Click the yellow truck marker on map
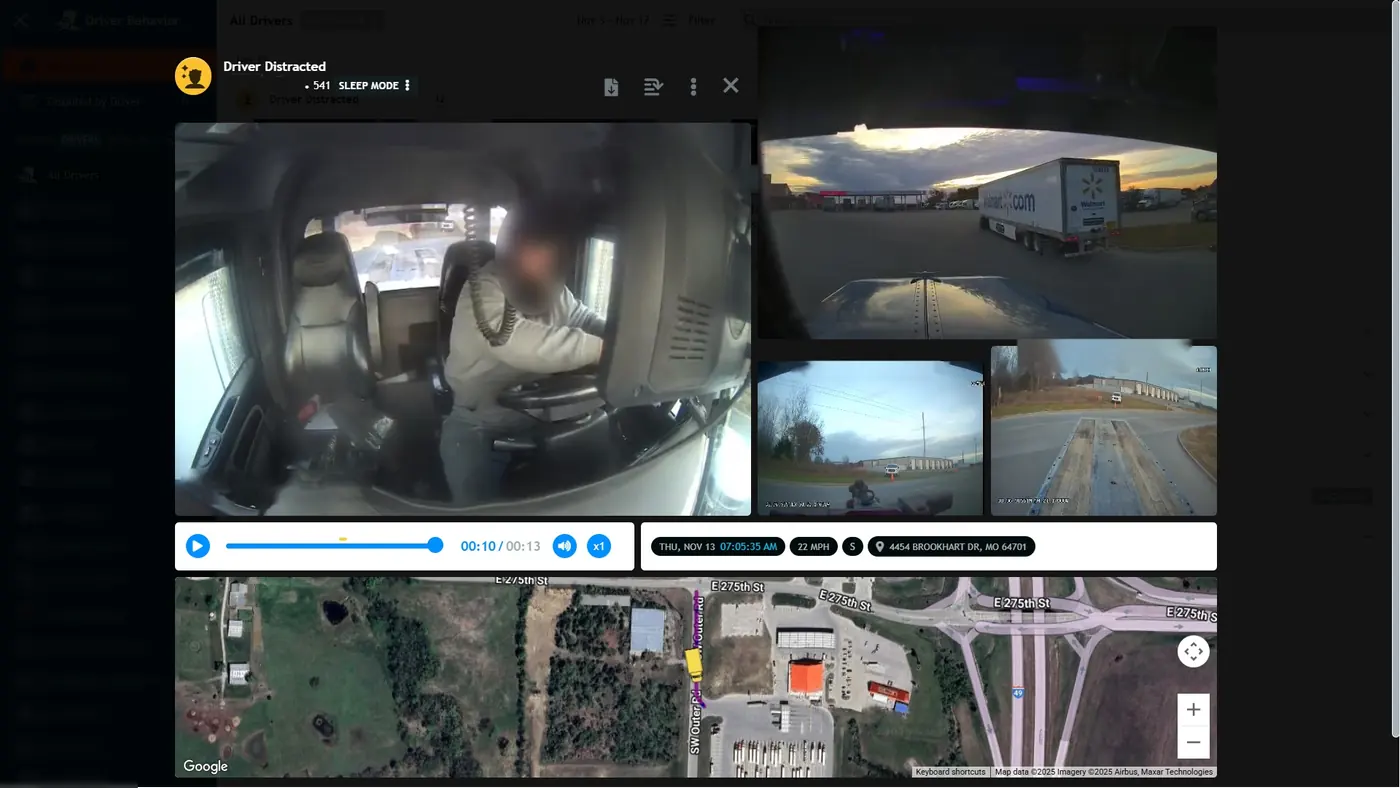Screen dimensions: 1400x788 [x=693, y=665]
